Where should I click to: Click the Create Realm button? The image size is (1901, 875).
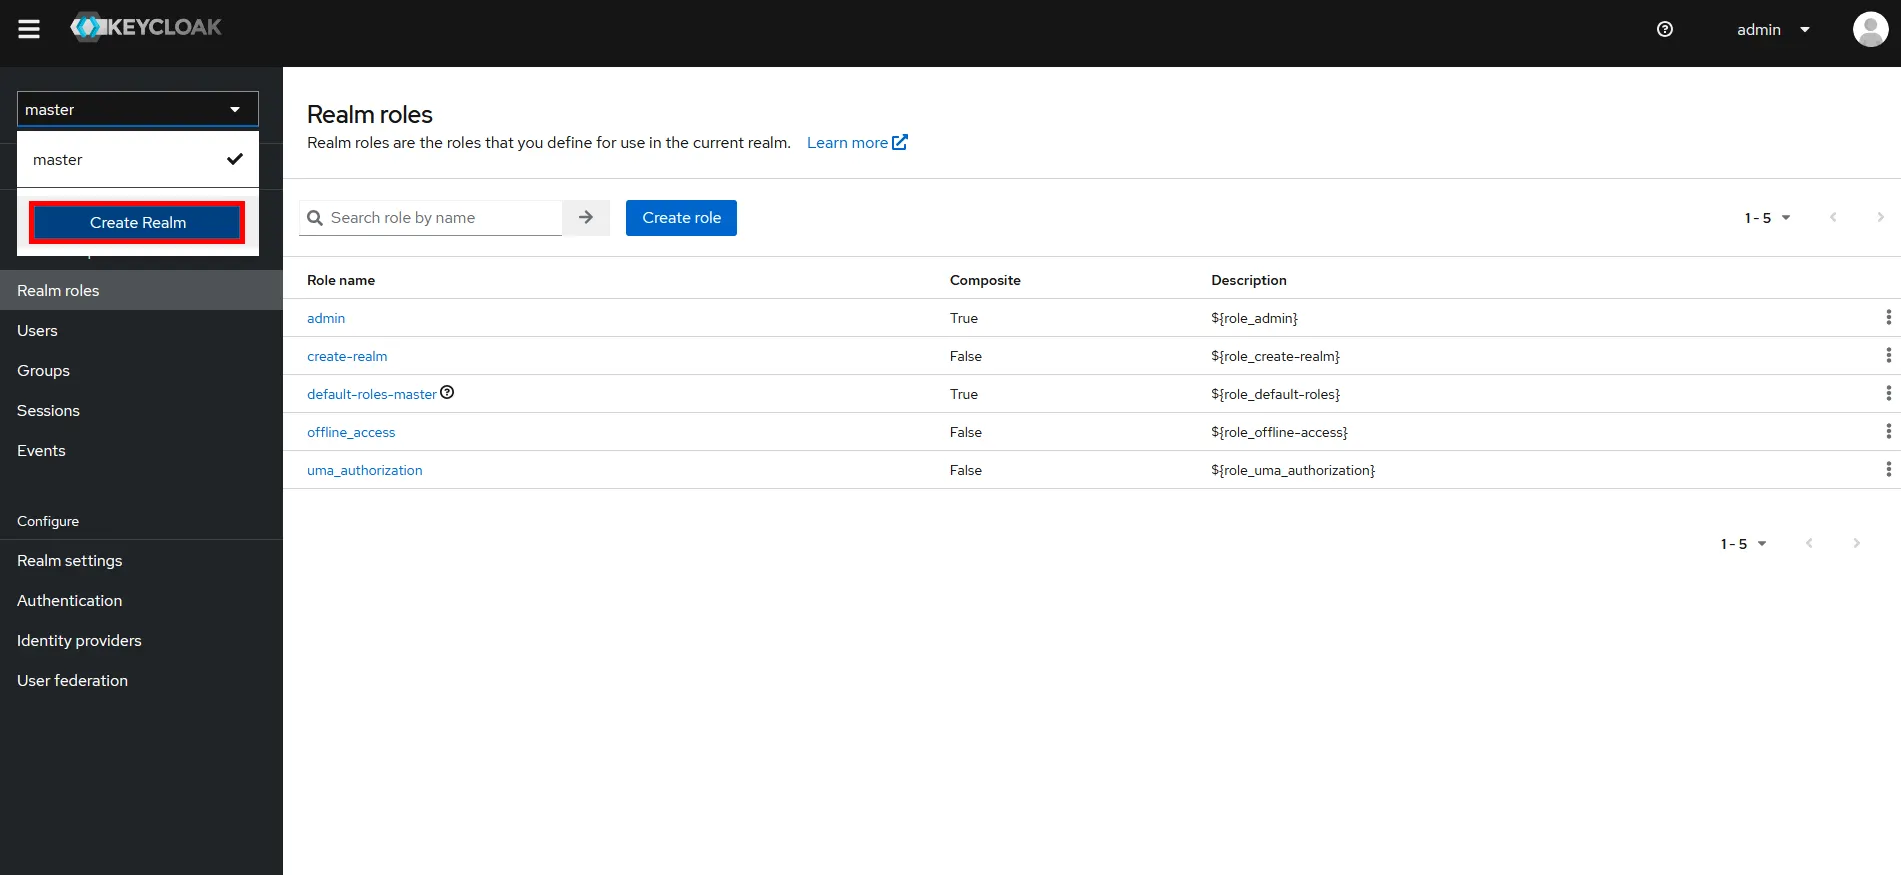pyautogui.click(x=138, y=222)
